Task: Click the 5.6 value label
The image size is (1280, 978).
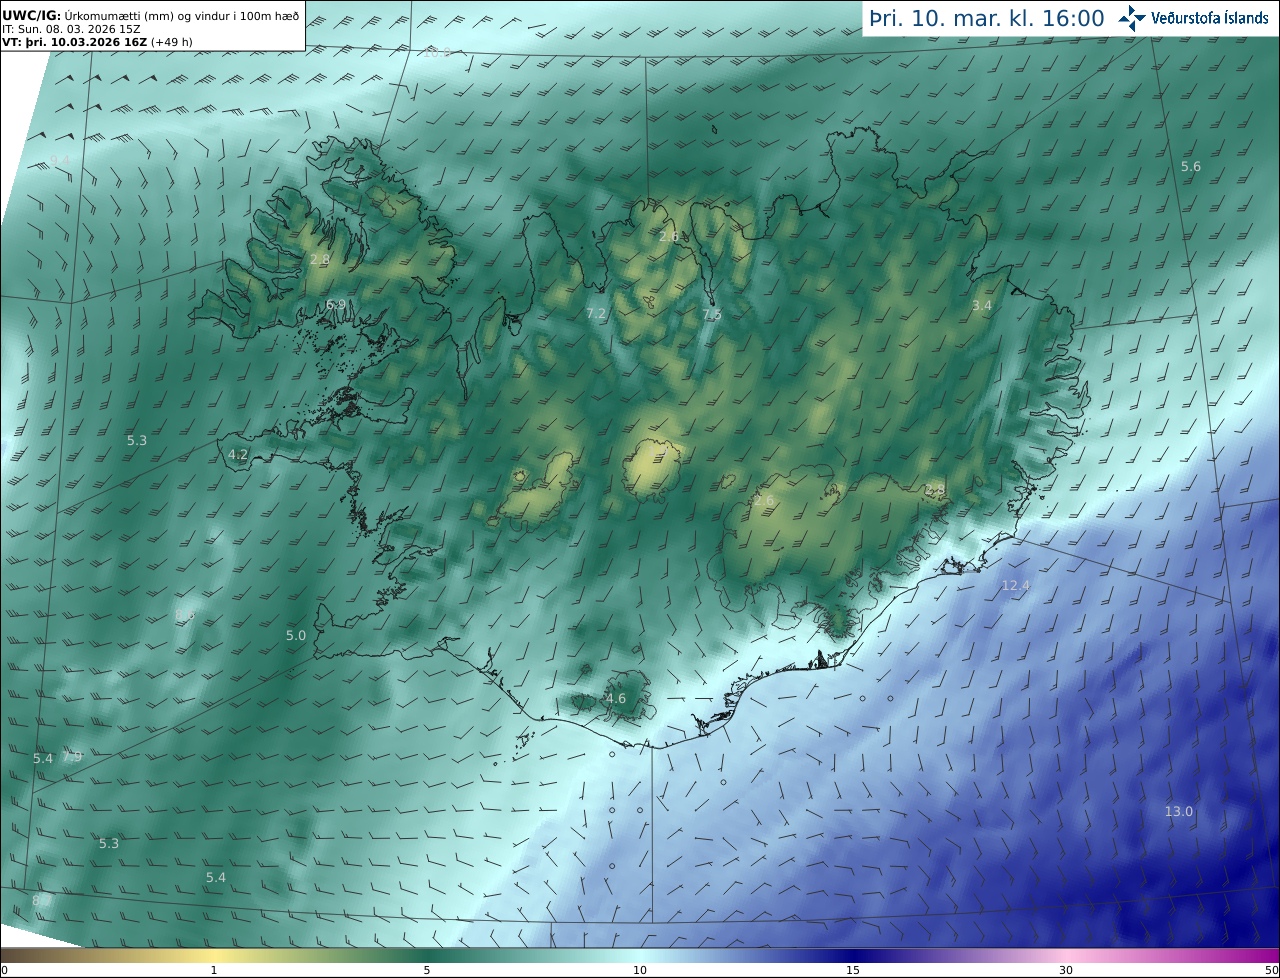Action: pos(1191,167)
